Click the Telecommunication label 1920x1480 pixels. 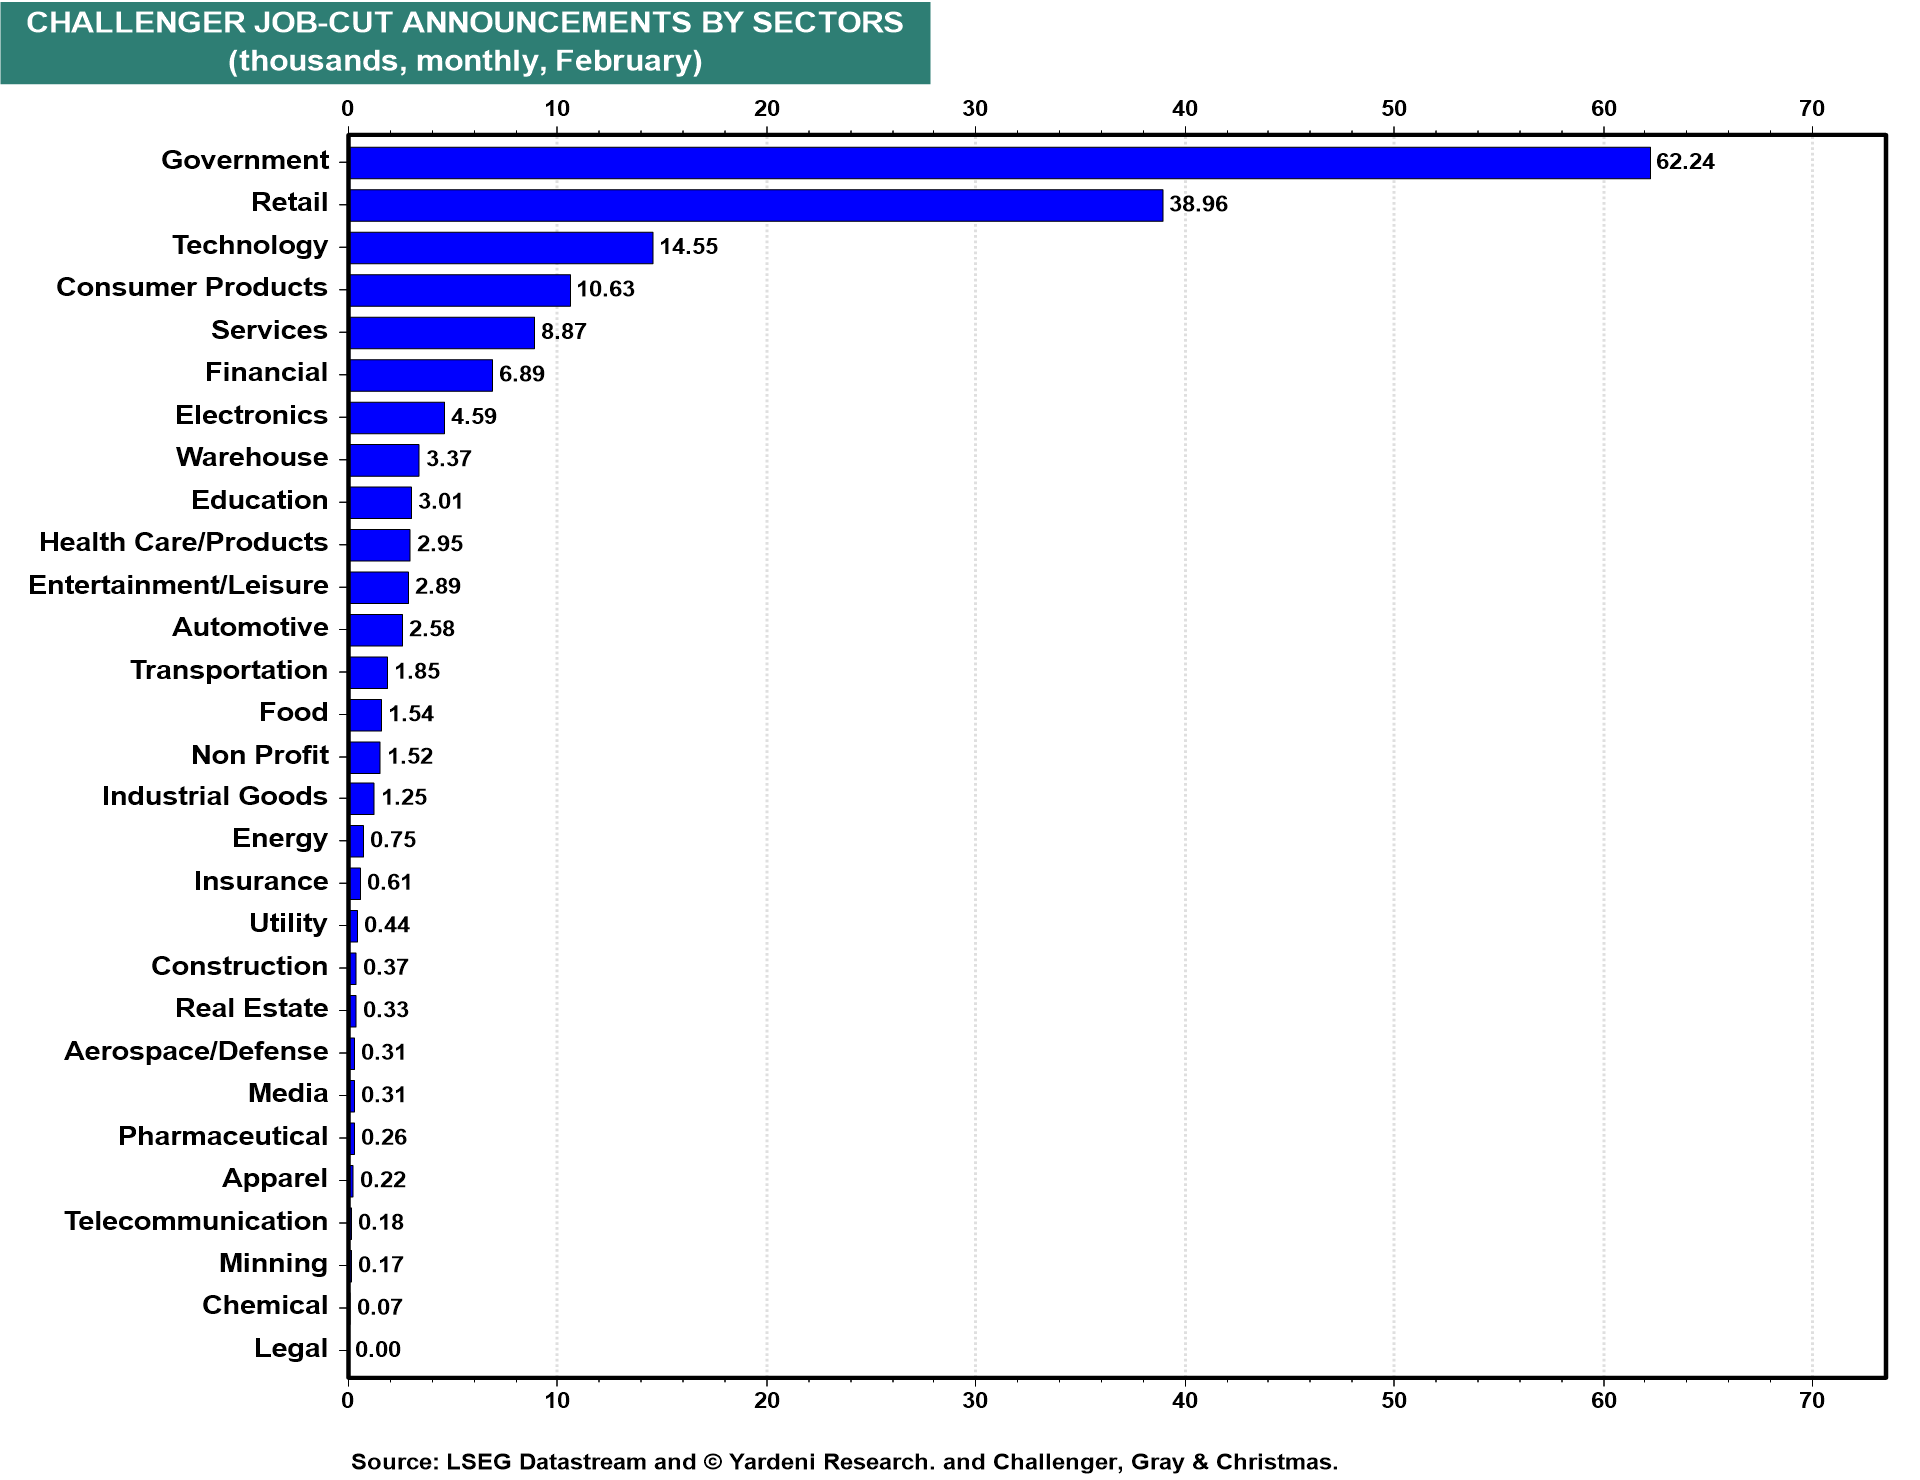pos(196,1221)
